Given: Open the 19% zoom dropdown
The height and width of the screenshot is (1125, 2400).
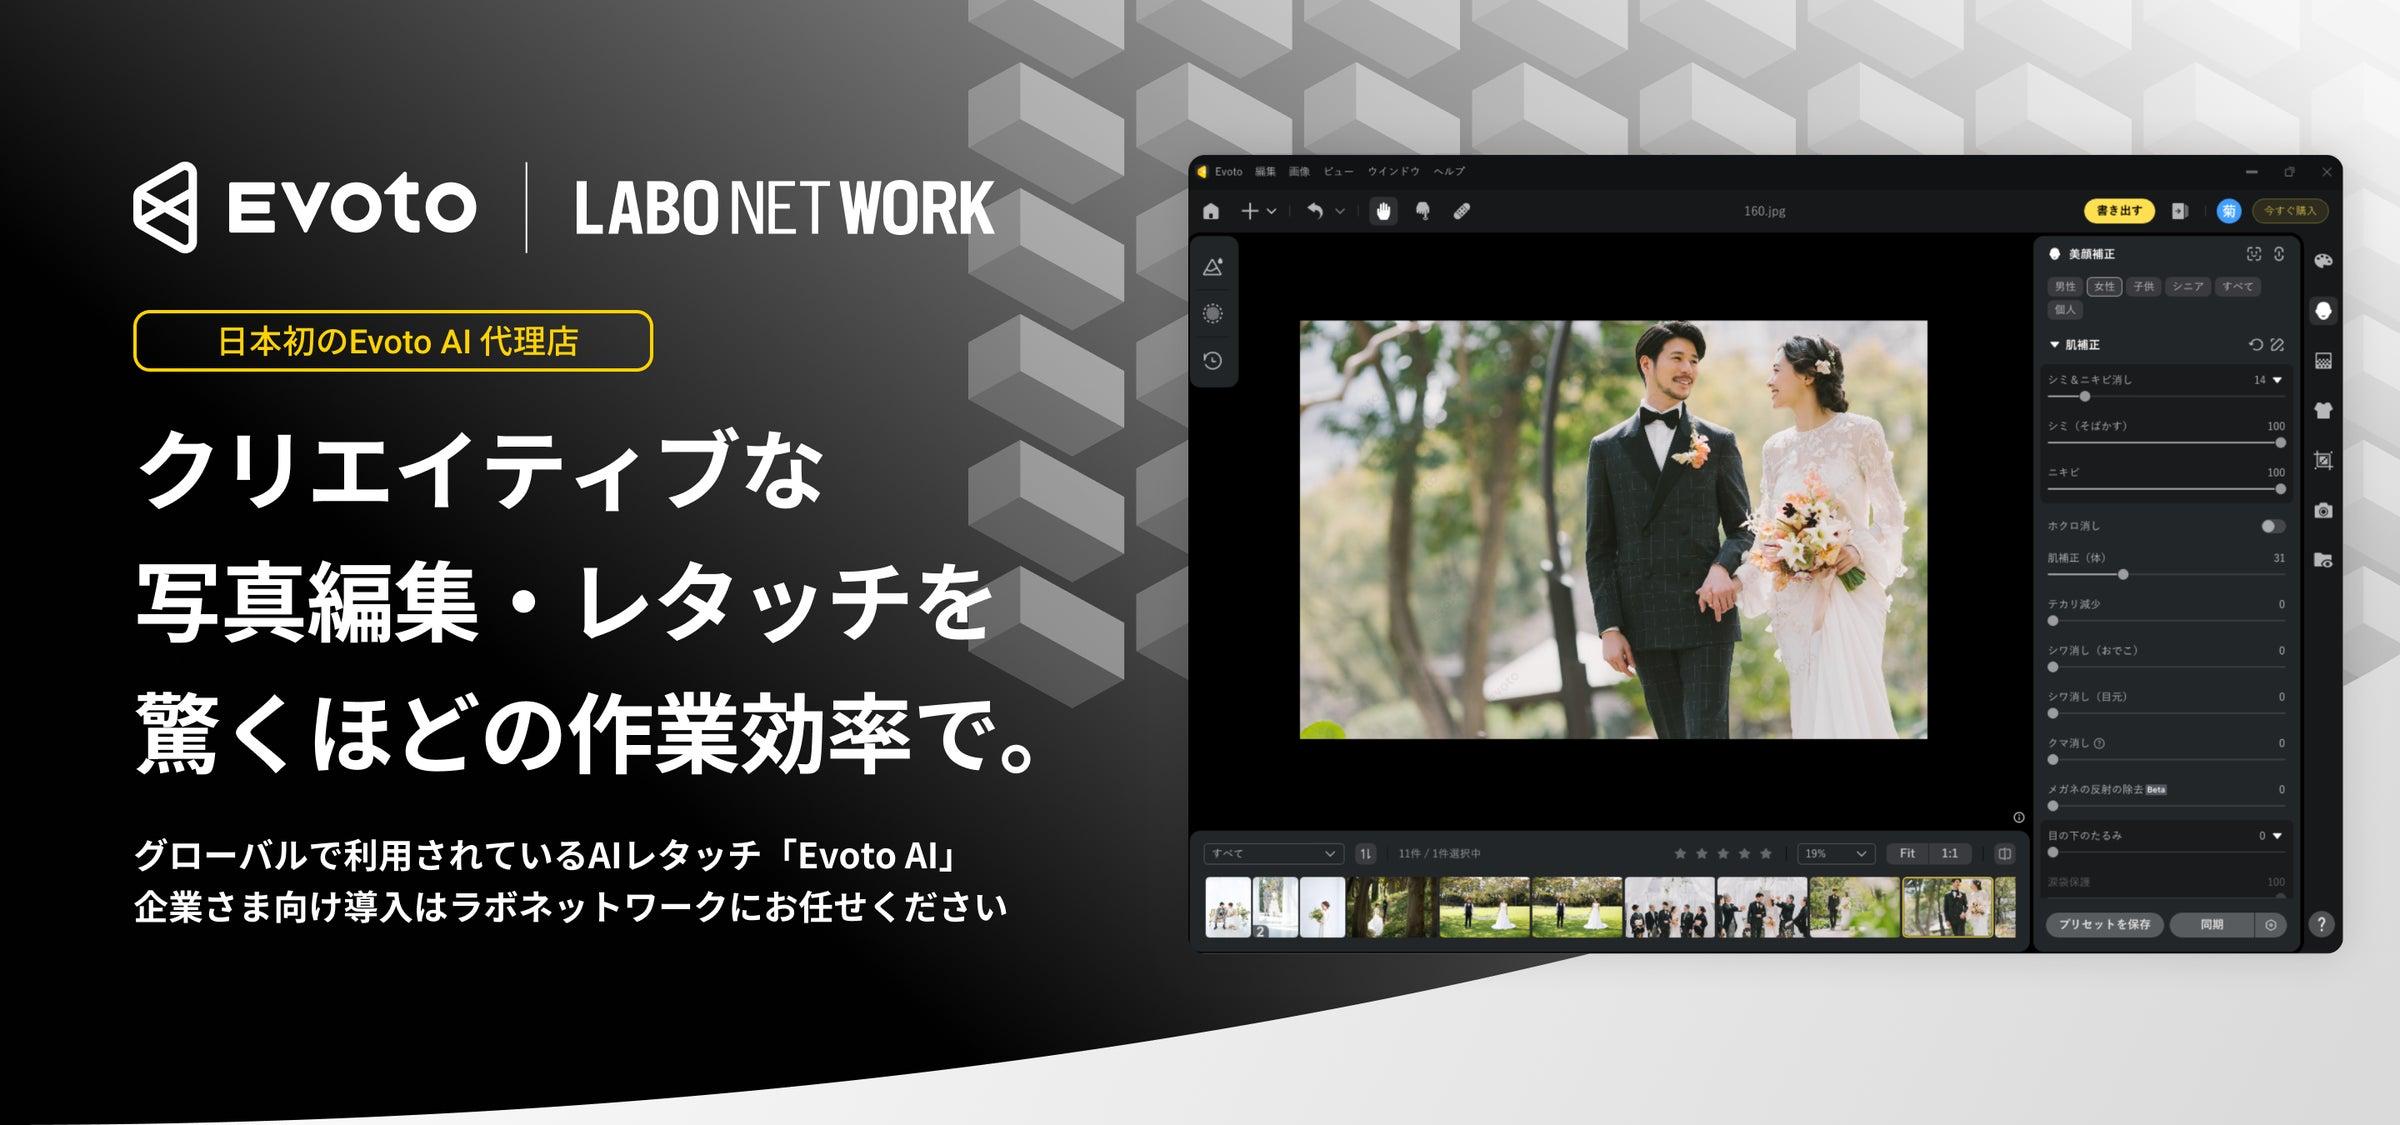Looking at the screenshot, I should point(1836,854).
